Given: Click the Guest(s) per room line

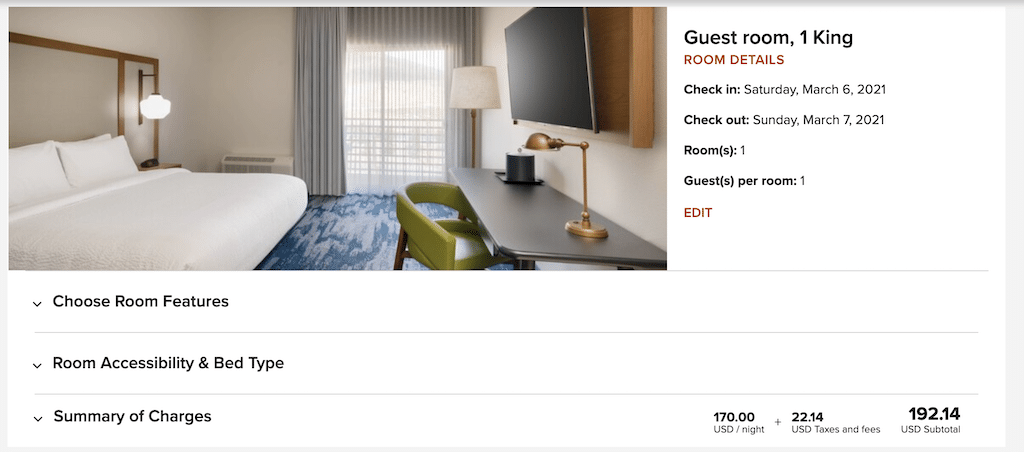Looking at the screenshot, I should tap(744, 181).
